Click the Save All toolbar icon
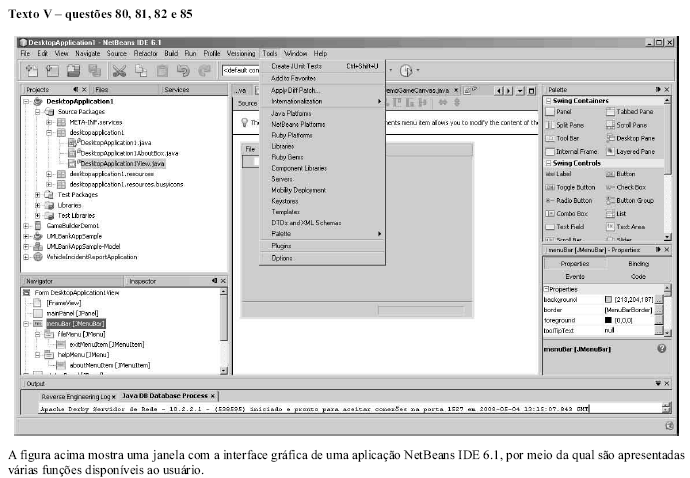This screenshot has height=478, width=690. coord(95,70)
